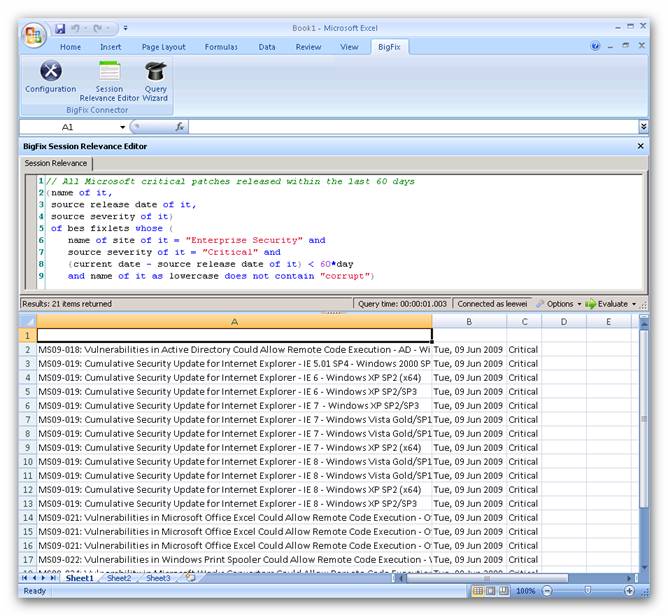Go to the first sheet tab arrow
The height and width of the screenshot is (616, 668).
(24, 578)
